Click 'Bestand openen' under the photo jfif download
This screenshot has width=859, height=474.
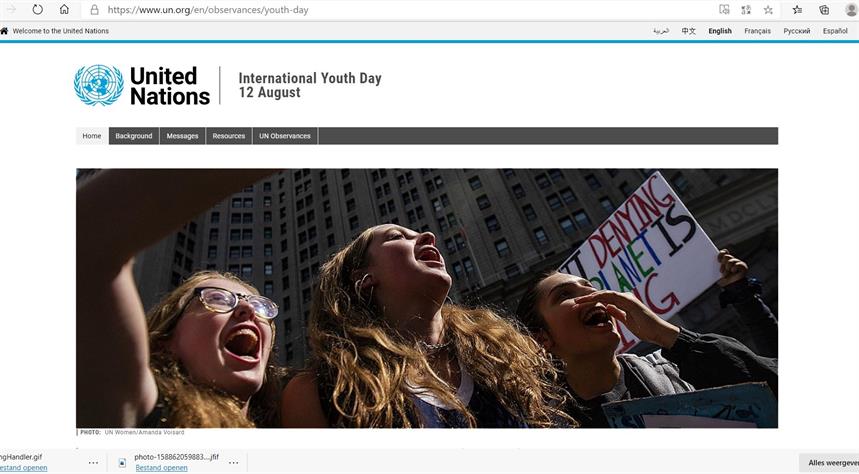[161, 467]
